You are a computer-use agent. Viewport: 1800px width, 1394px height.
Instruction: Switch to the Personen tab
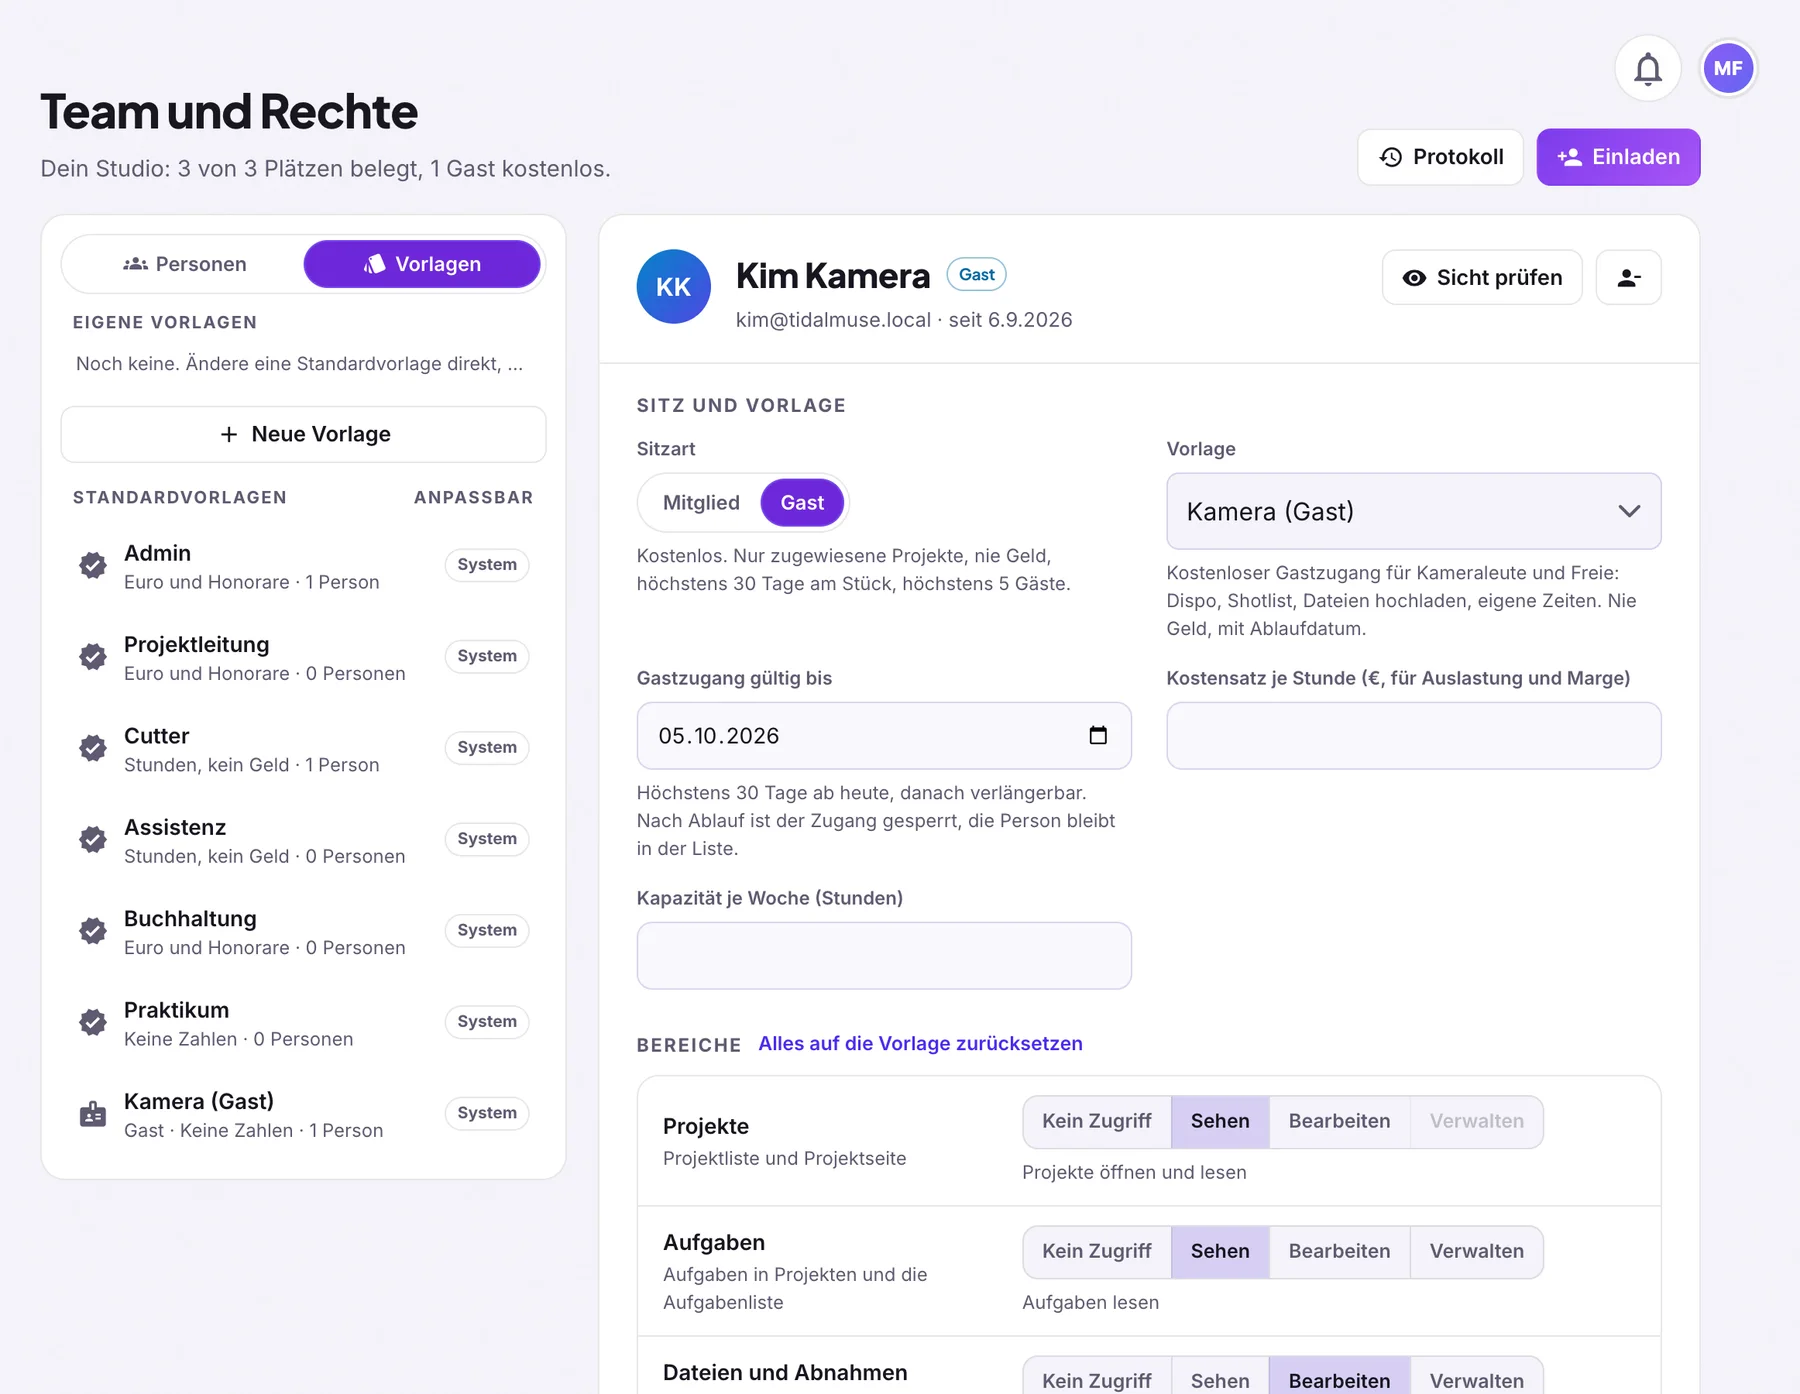[x=185, y=265]
